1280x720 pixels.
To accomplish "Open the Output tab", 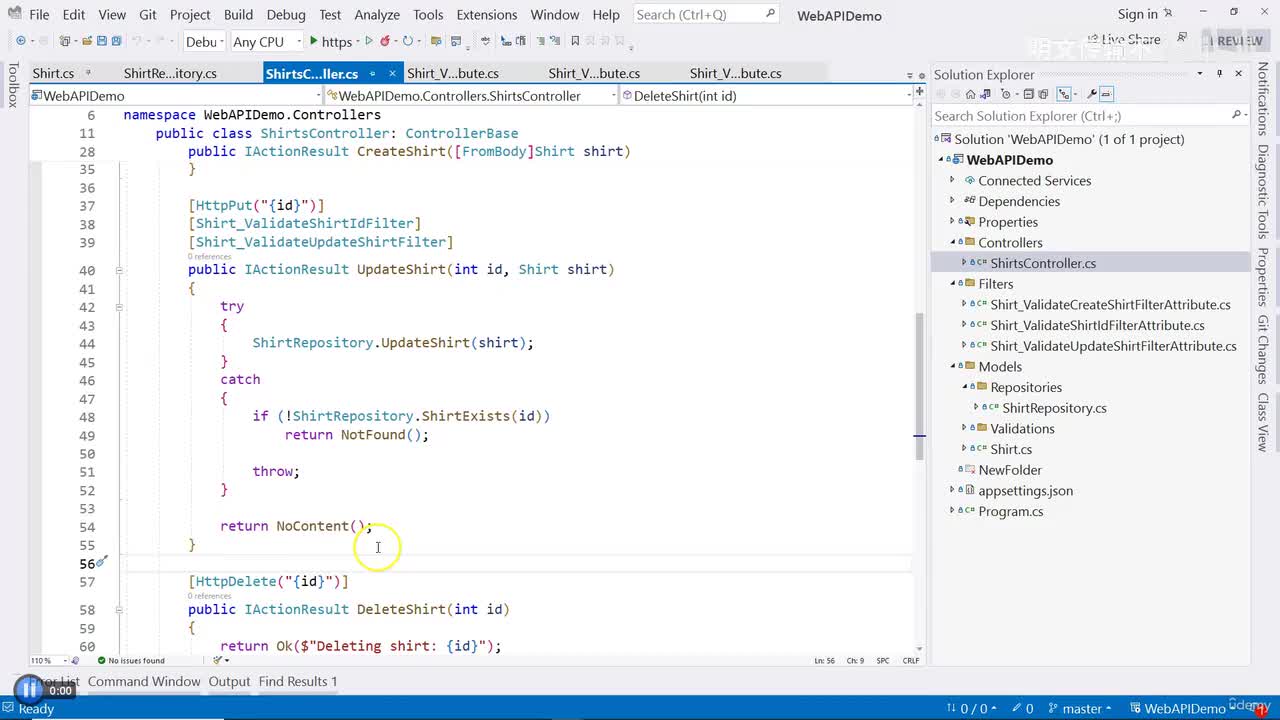I will 229,681.
